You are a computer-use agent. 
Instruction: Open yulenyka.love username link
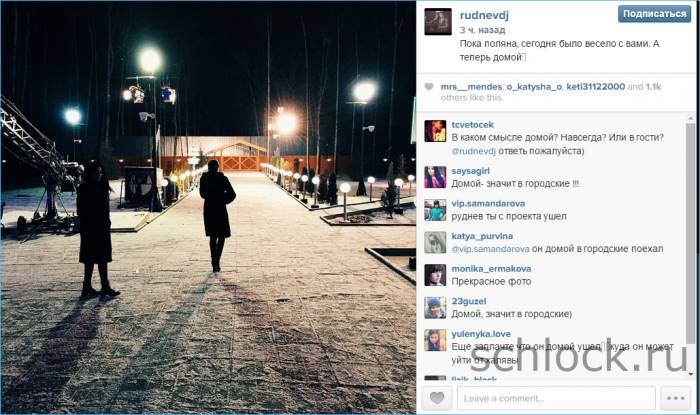(481, 334)
